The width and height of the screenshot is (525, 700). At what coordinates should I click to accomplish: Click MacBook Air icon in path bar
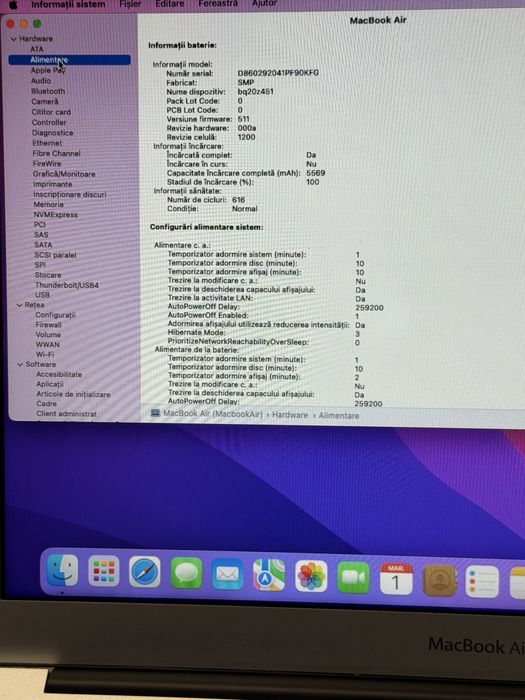click(x=155, y=412)
